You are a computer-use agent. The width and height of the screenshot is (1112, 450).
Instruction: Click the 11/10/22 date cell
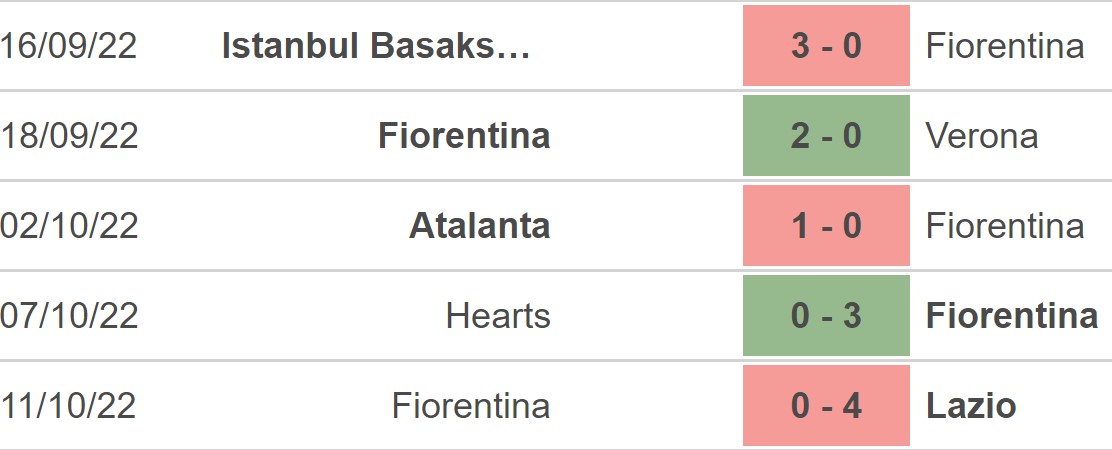(69, 406)
